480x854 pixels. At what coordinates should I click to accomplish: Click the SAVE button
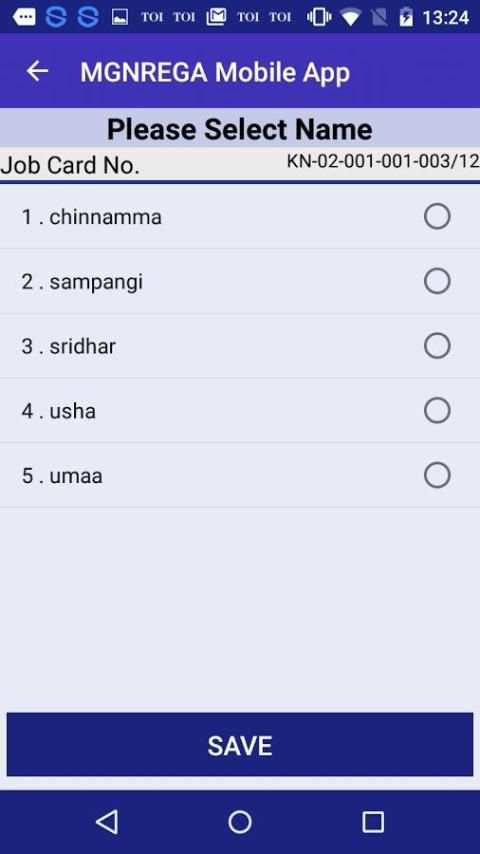pos(240,744)
